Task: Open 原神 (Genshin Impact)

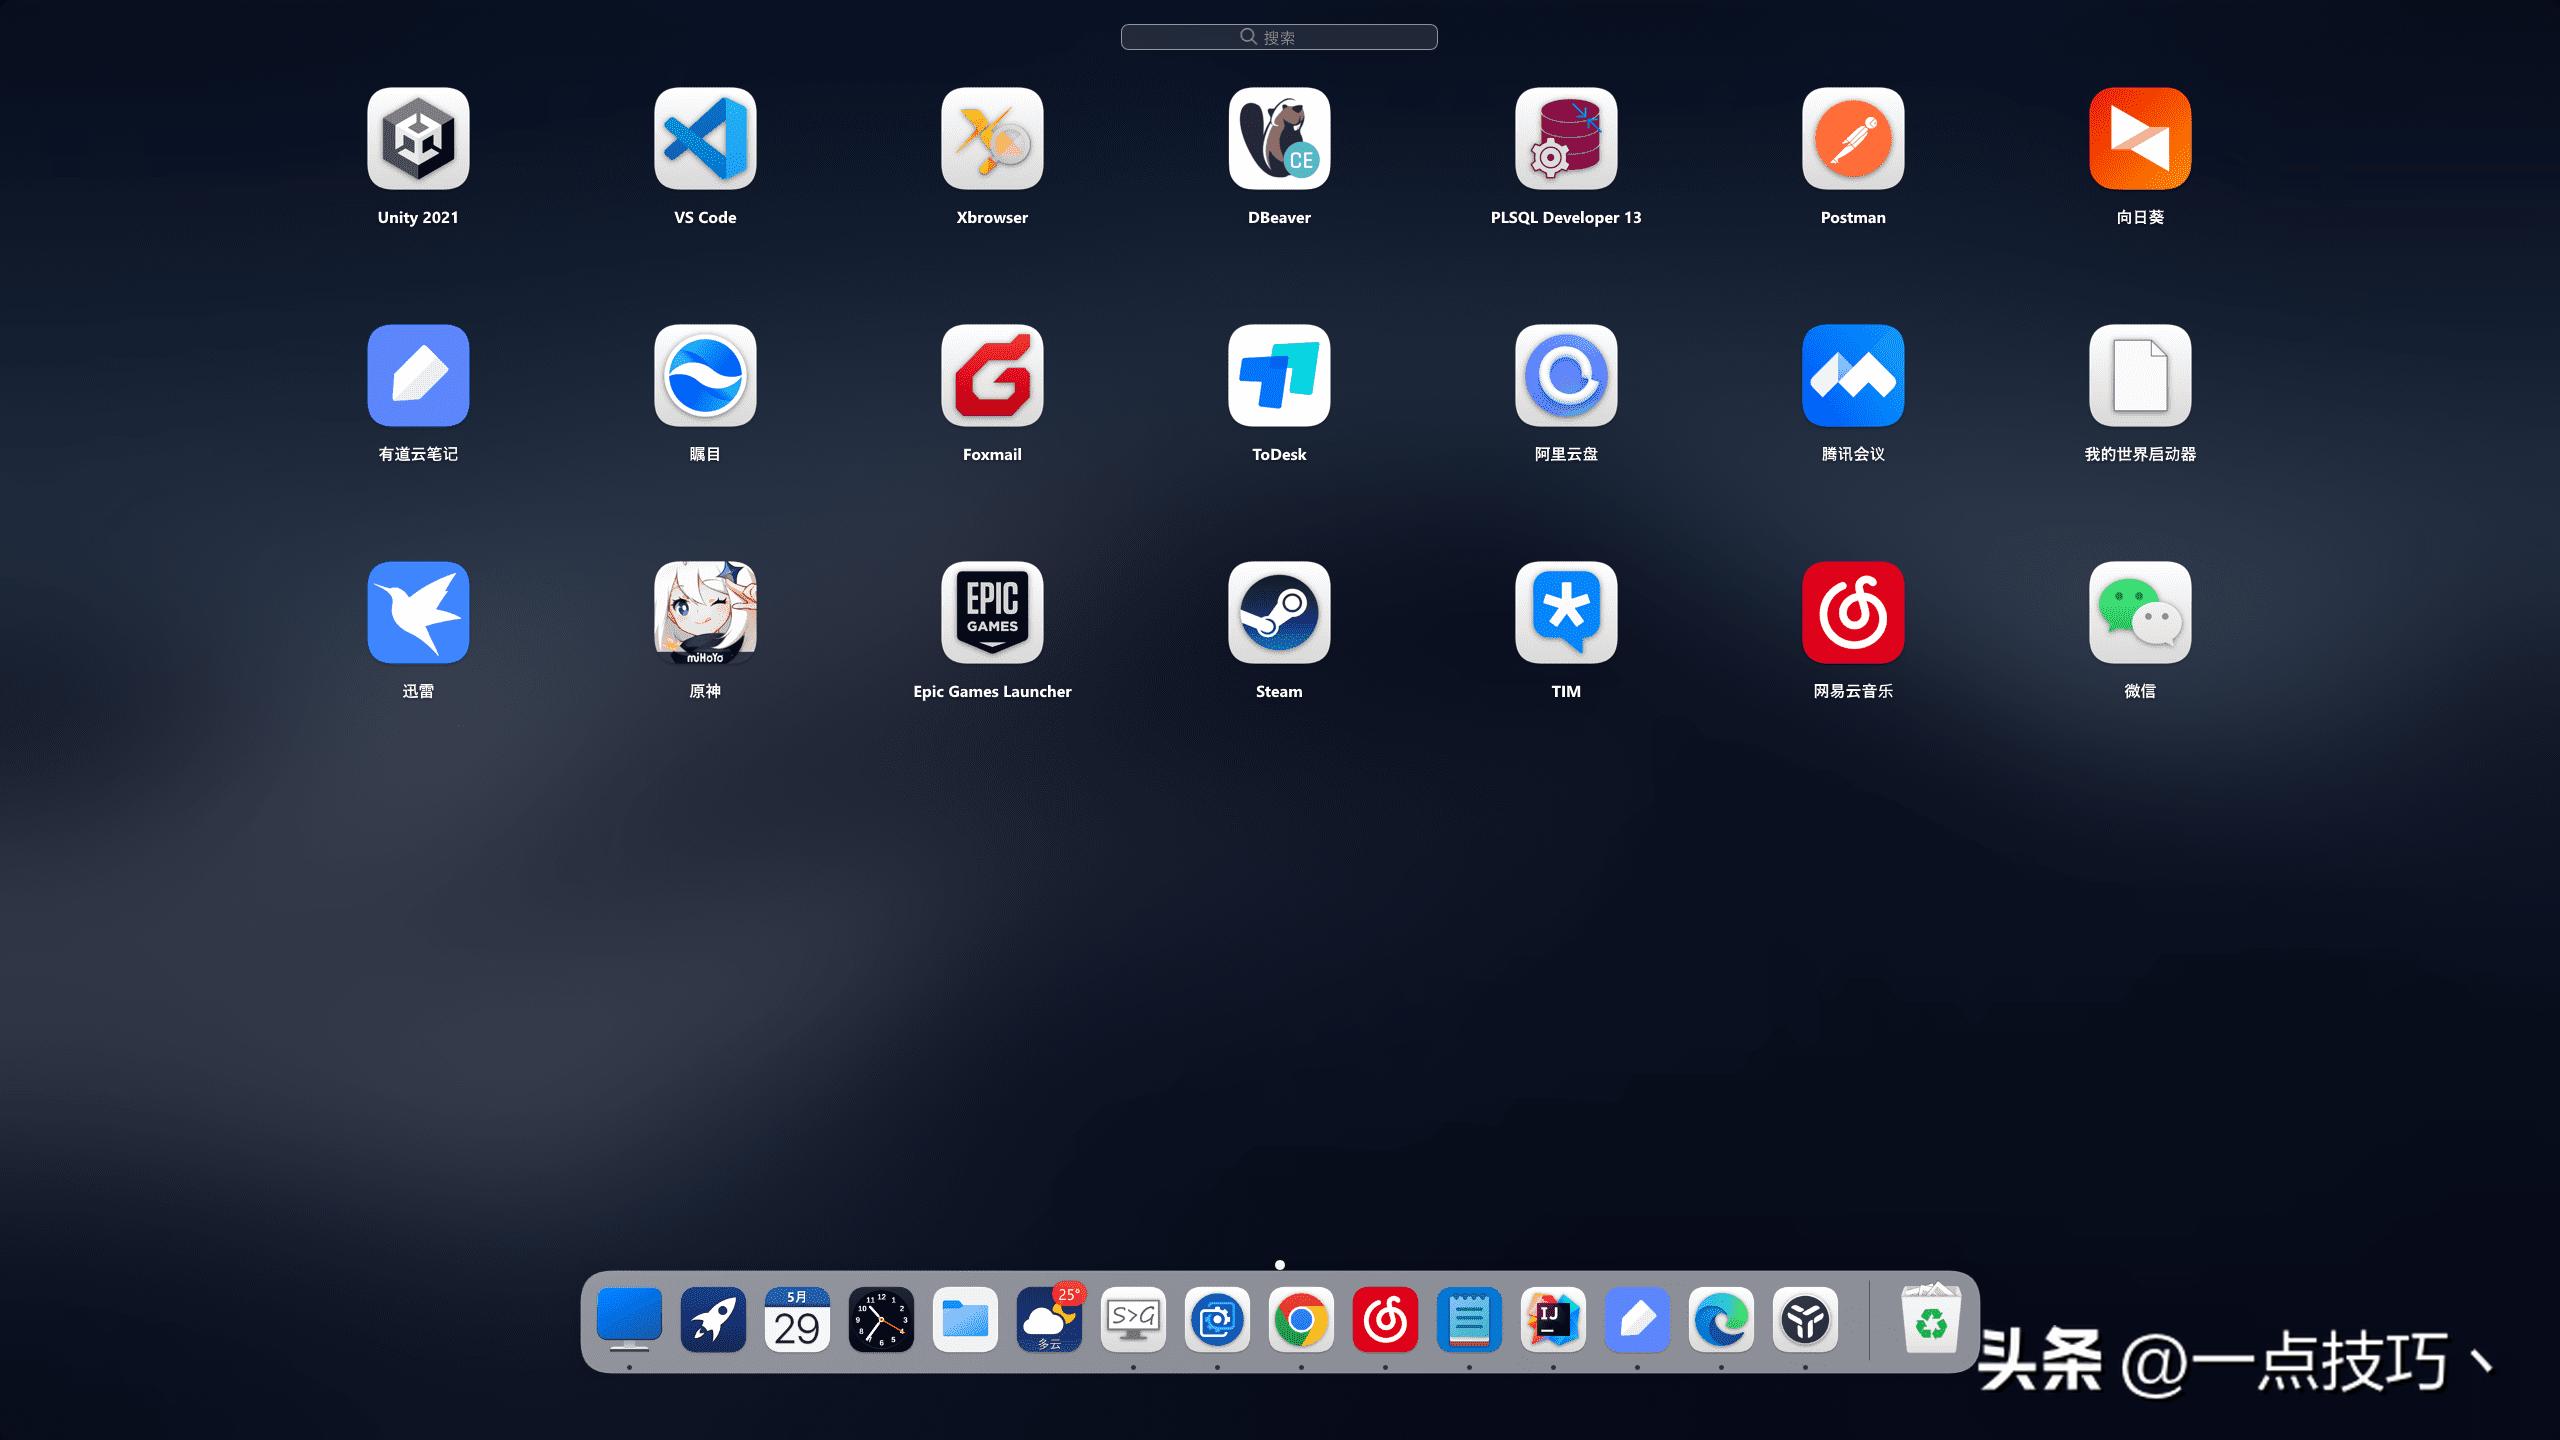Action: (x=704, y=613)
